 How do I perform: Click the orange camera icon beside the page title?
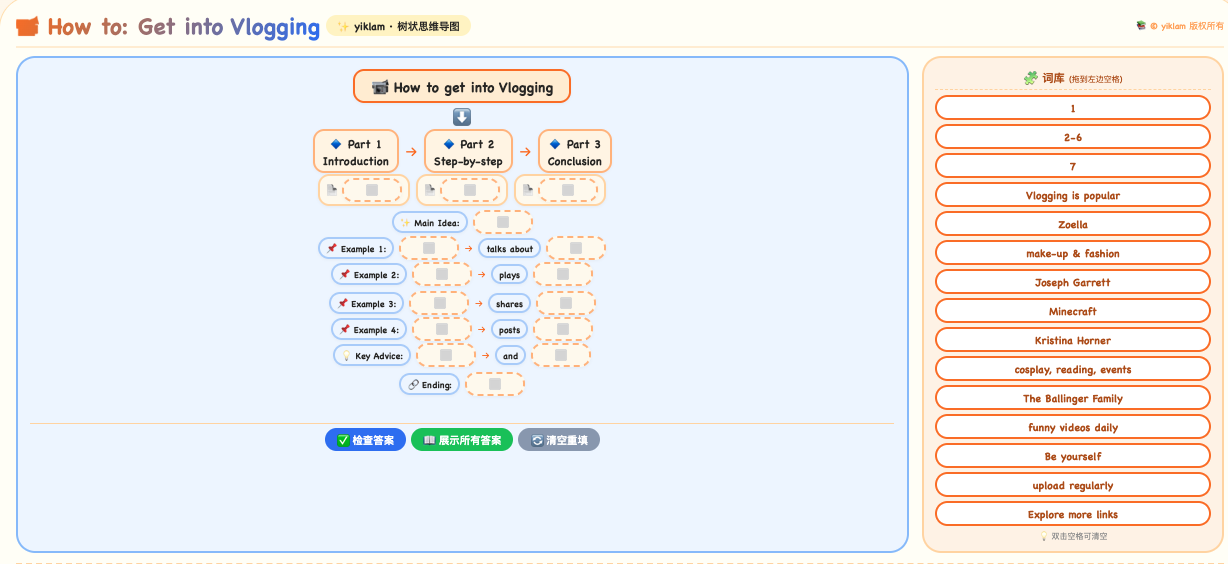click(28, 27)
